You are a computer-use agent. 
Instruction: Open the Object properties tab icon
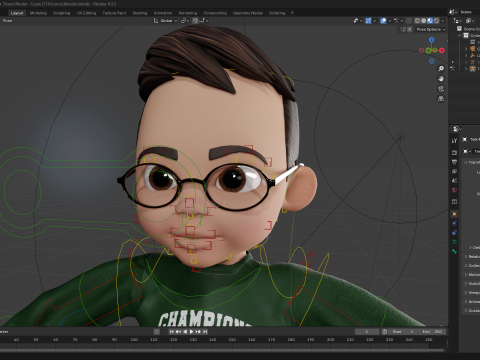454,214
